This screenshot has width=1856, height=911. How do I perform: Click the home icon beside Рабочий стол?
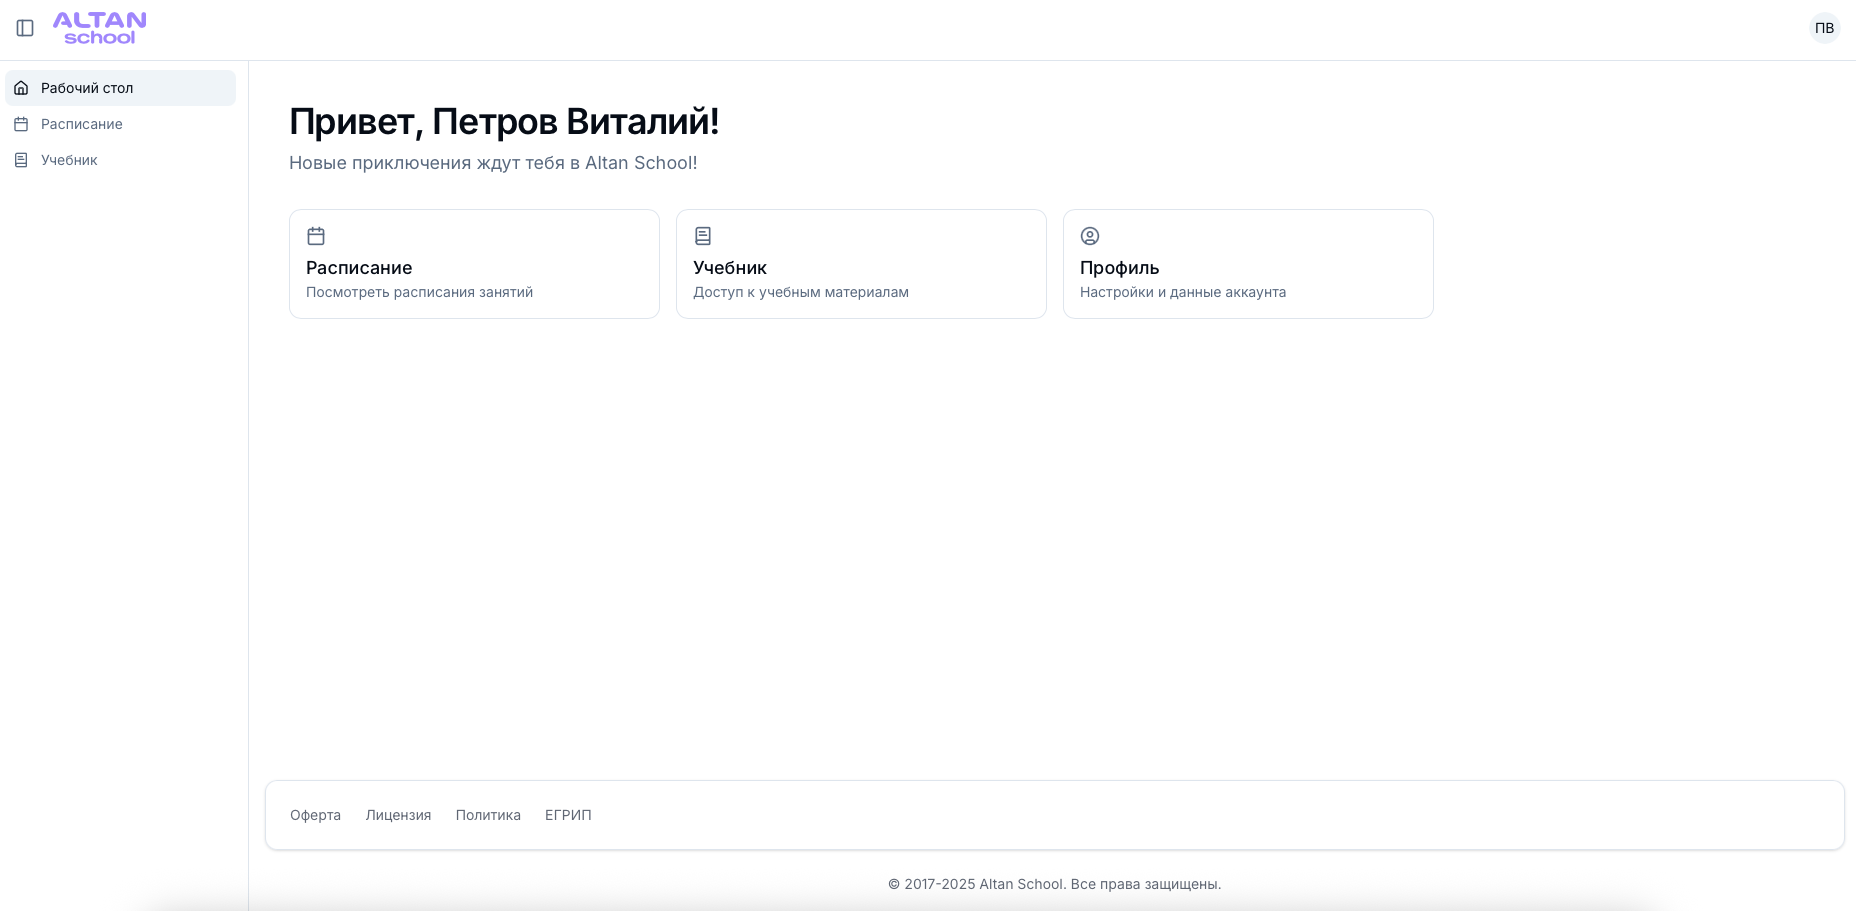click(21, 88)
